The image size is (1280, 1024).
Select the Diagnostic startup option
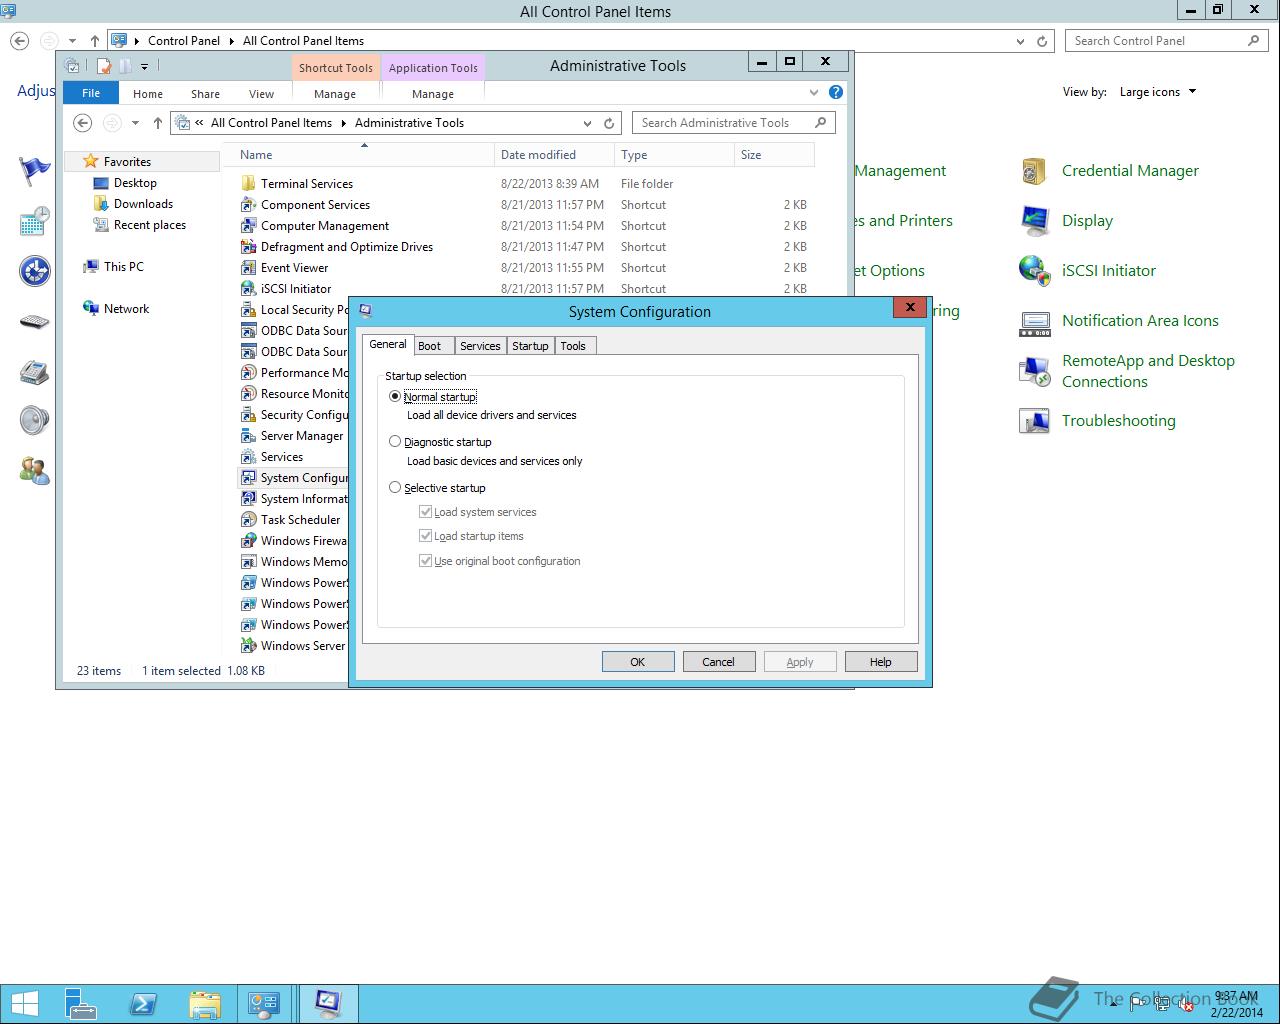tap(395, 441)
